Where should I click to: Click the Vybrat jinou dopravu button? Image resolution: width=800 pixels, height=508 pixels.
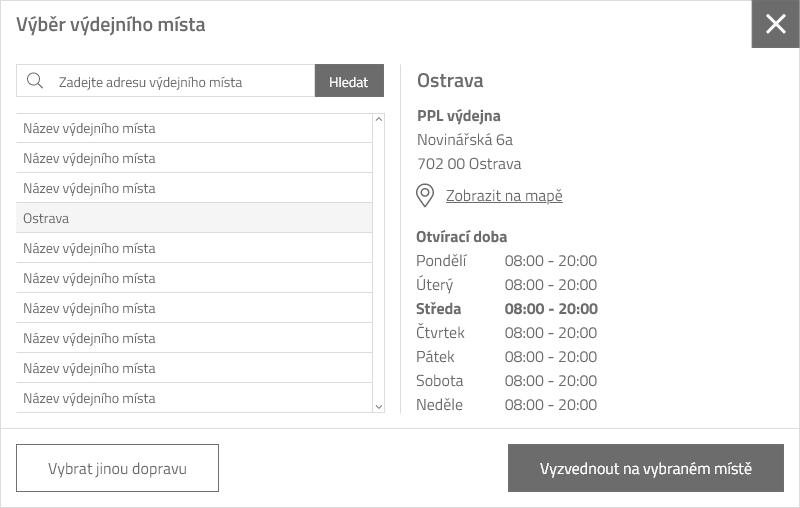117,468
